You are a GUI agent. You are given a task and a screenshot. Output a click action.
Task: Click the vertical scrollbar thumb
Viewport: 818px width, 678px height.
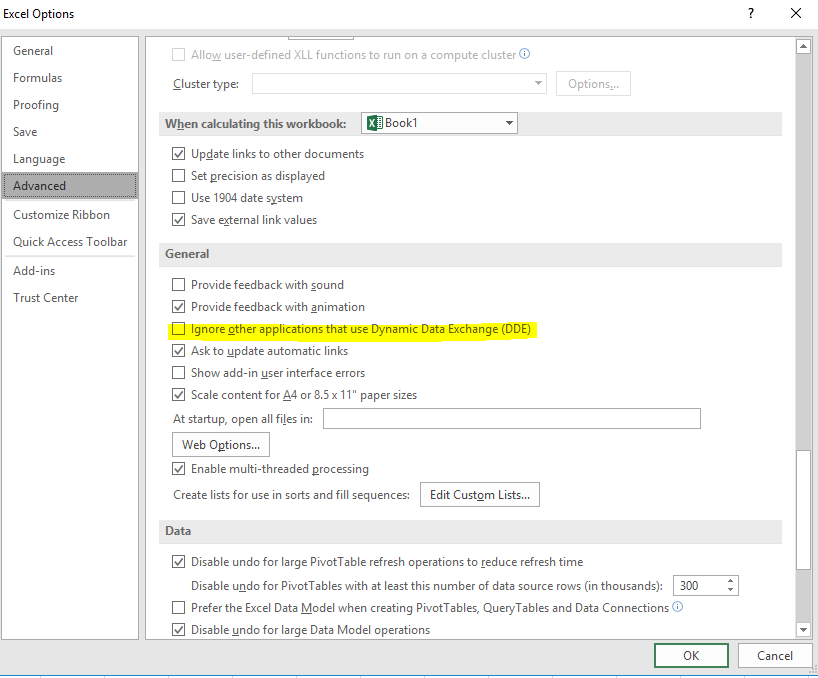point(803,509)
